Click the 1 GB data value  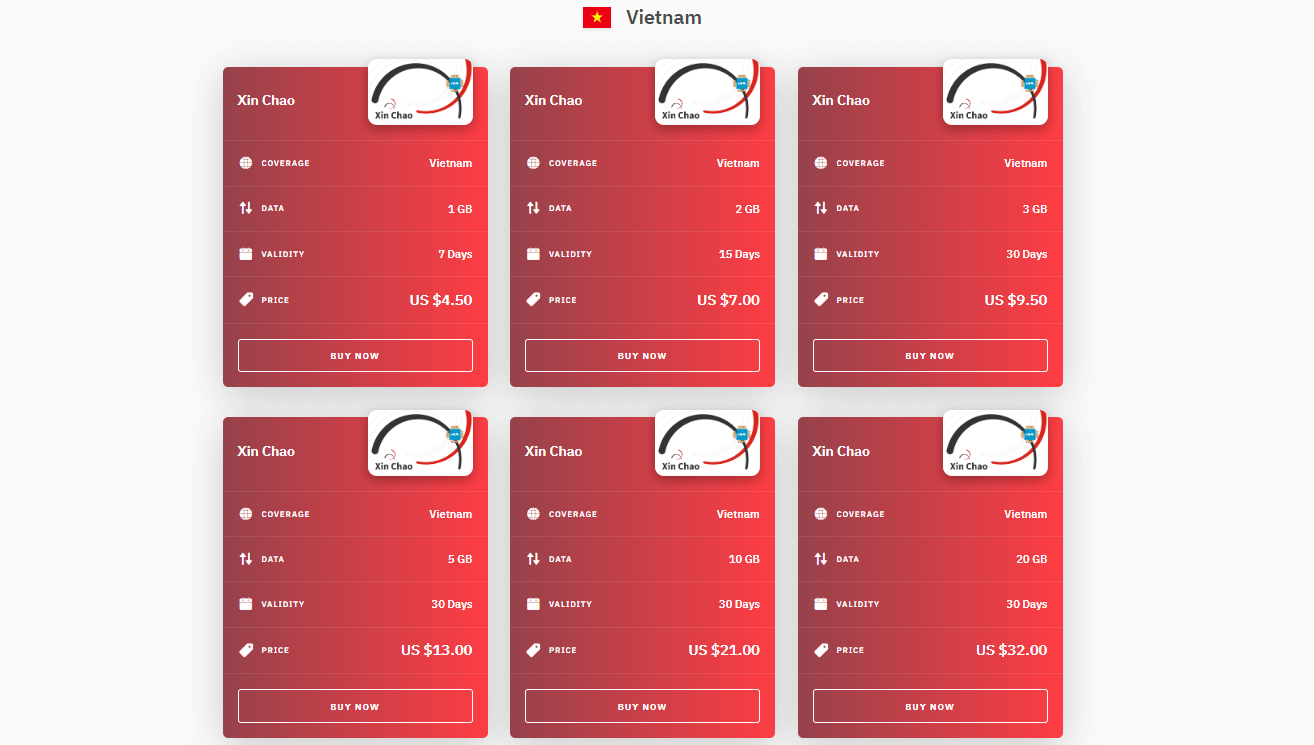click(x=460, y=209)
